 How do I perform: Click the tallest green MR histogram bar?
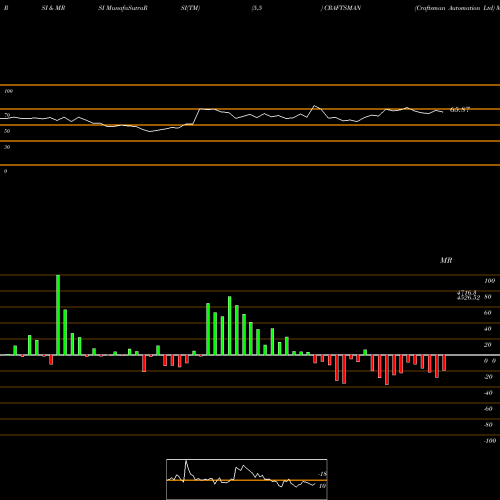(x=58, y=315)
